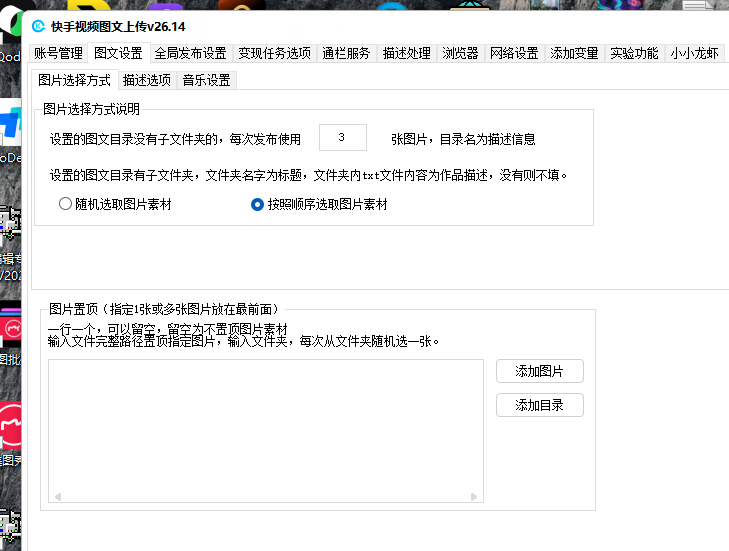Switch to 全局发布设置 tab
The image size is (729, 551).
coord(191,53)
